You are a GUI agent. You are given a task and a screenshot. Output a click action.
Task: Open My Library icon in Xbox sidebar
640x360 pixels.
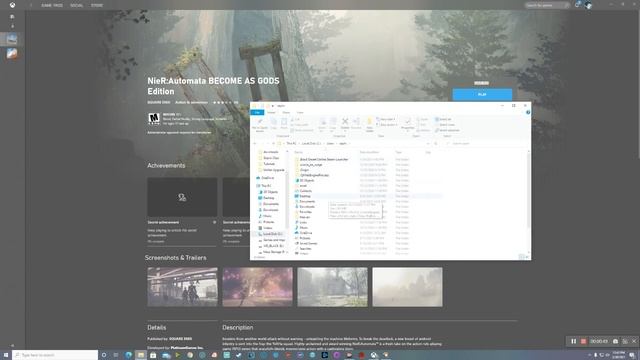pos(12,17)
